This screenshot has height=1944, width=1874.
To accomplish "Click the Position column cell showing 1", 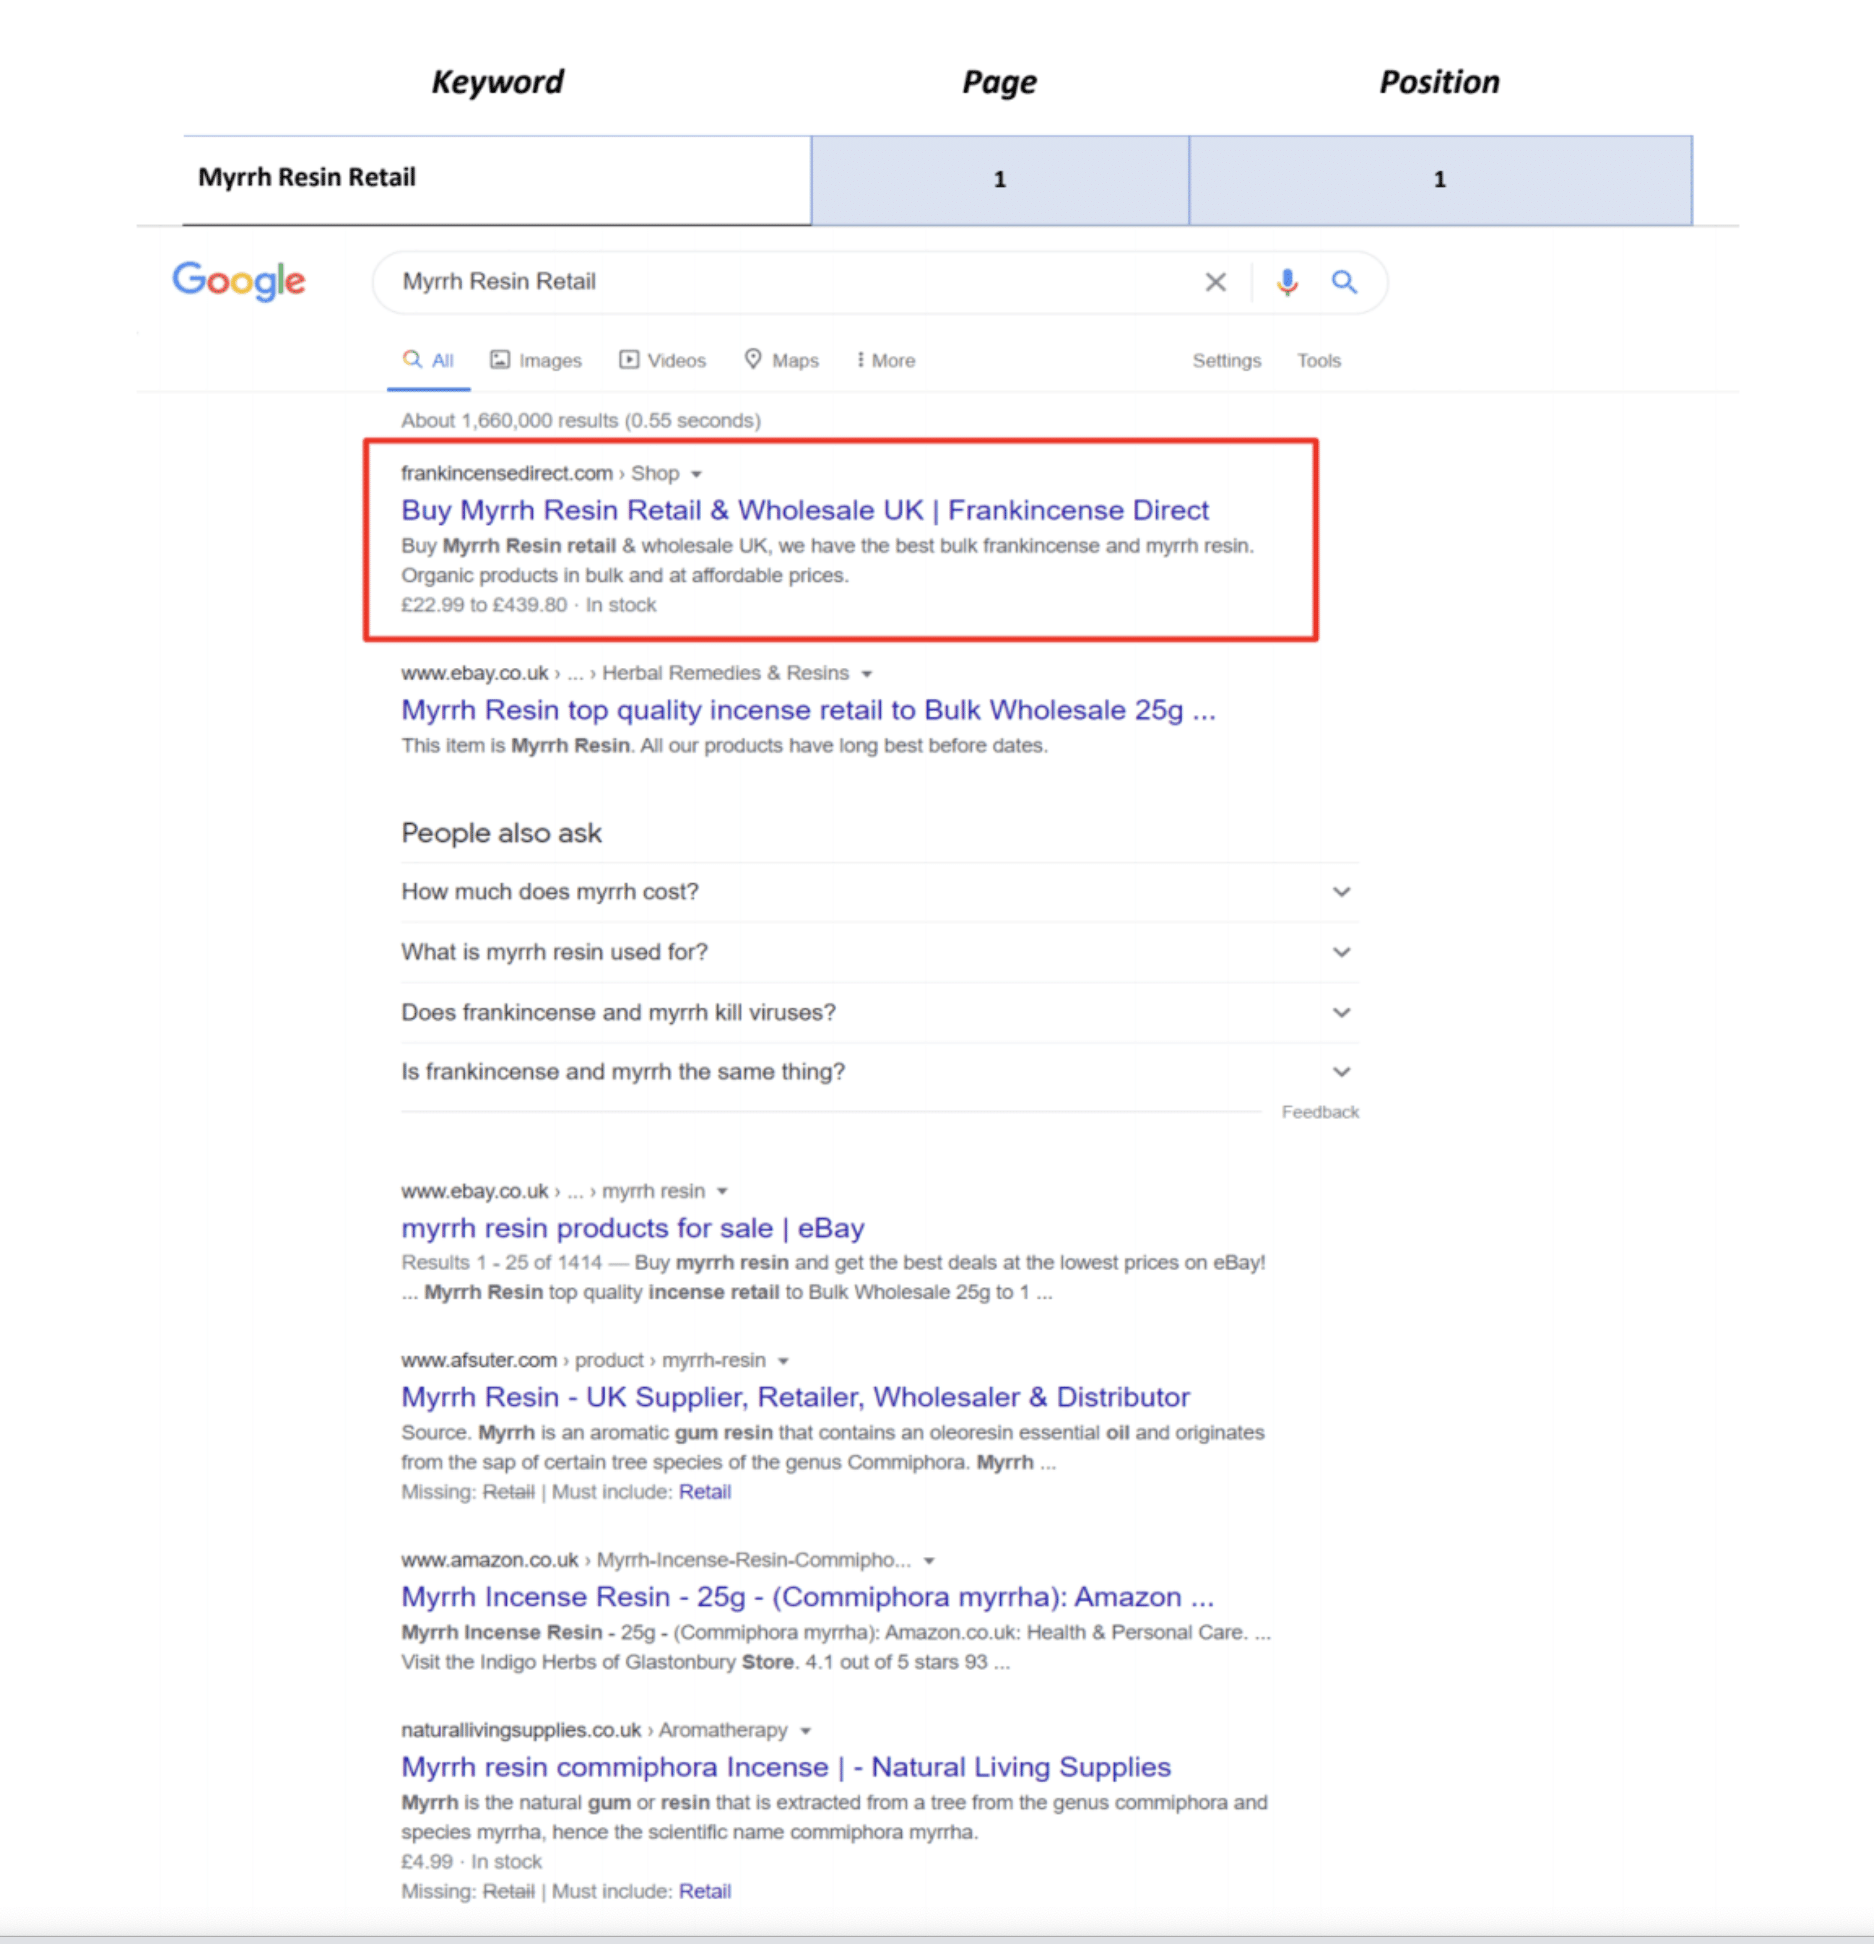I will click(1440, 180).
